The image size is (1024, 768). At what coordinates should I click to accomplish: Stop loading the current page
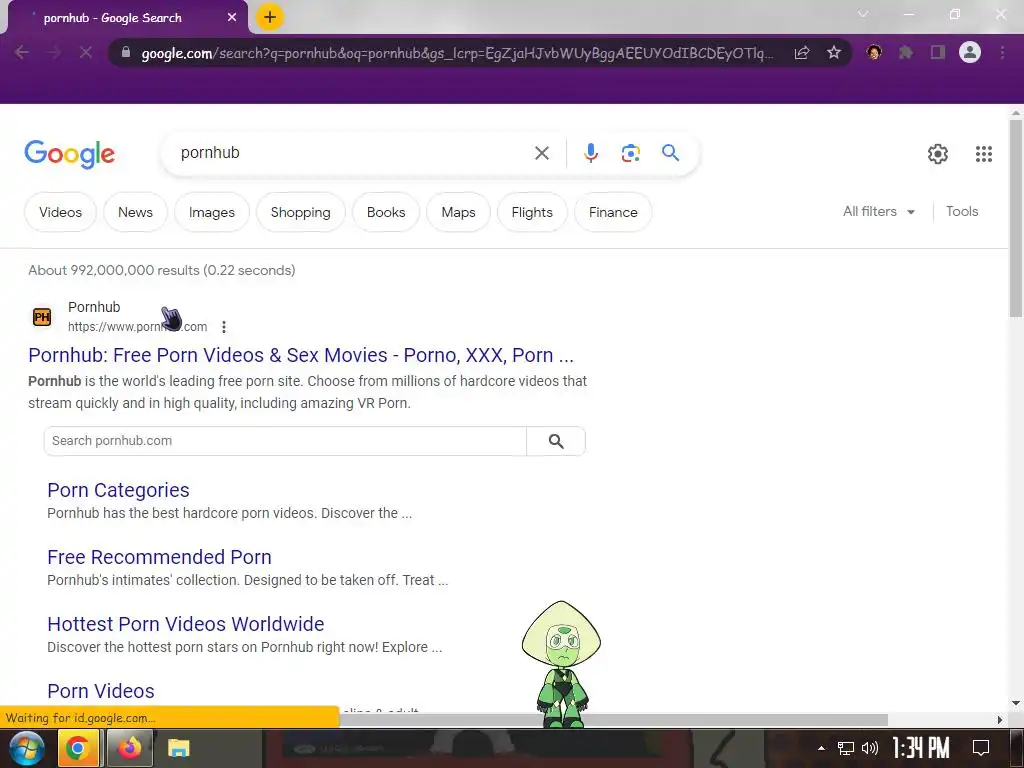pos(86,52)
